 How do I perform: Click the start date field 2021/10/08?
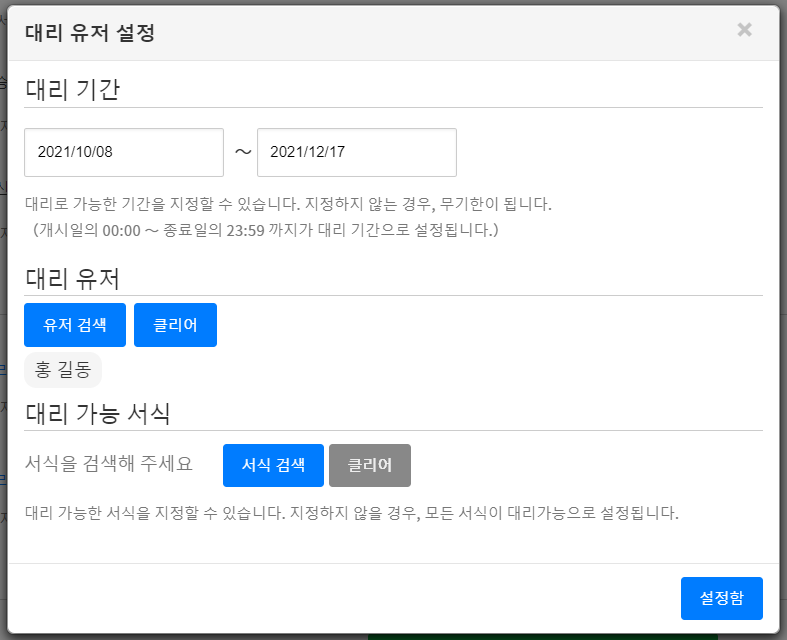[124, 152]
